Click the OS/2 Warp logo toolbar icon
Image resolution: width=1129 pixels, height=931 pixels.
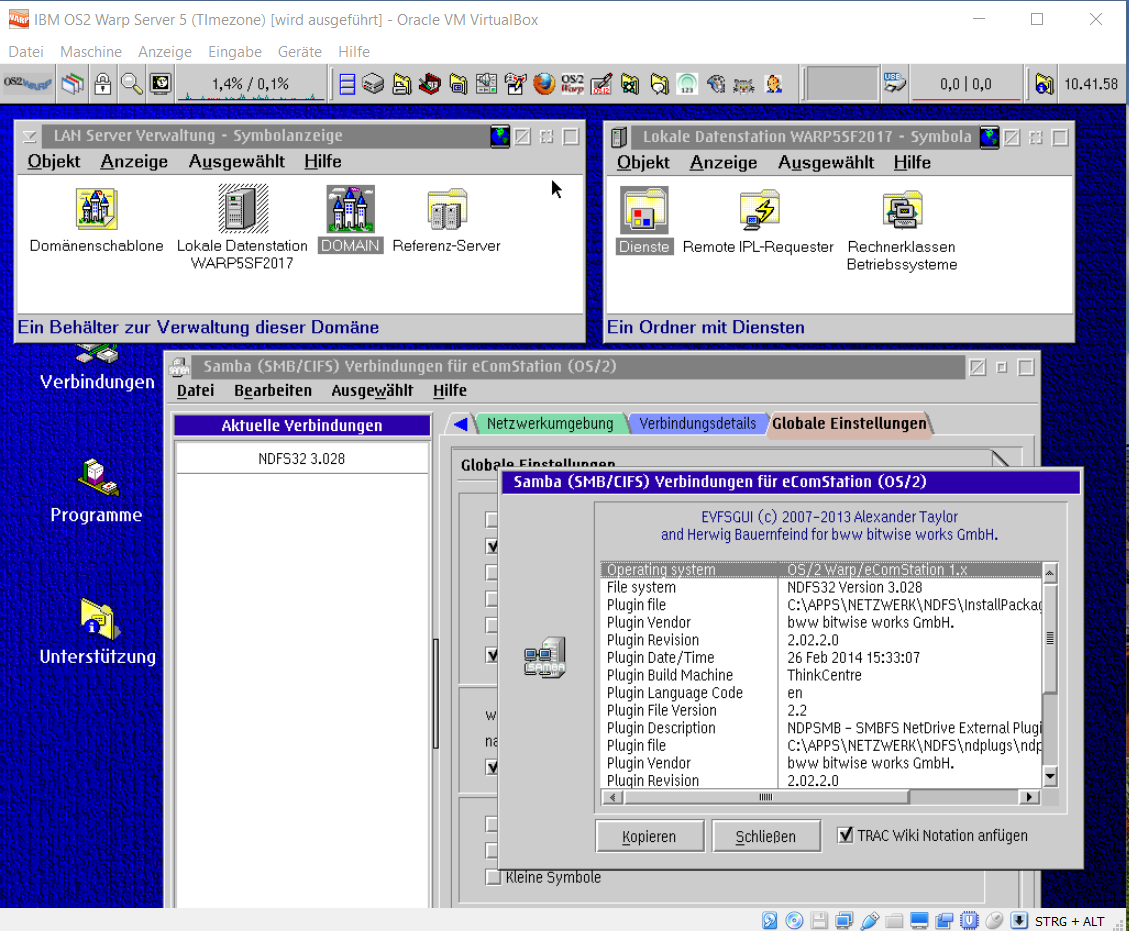pyautogui.click(x=572, y=84)
